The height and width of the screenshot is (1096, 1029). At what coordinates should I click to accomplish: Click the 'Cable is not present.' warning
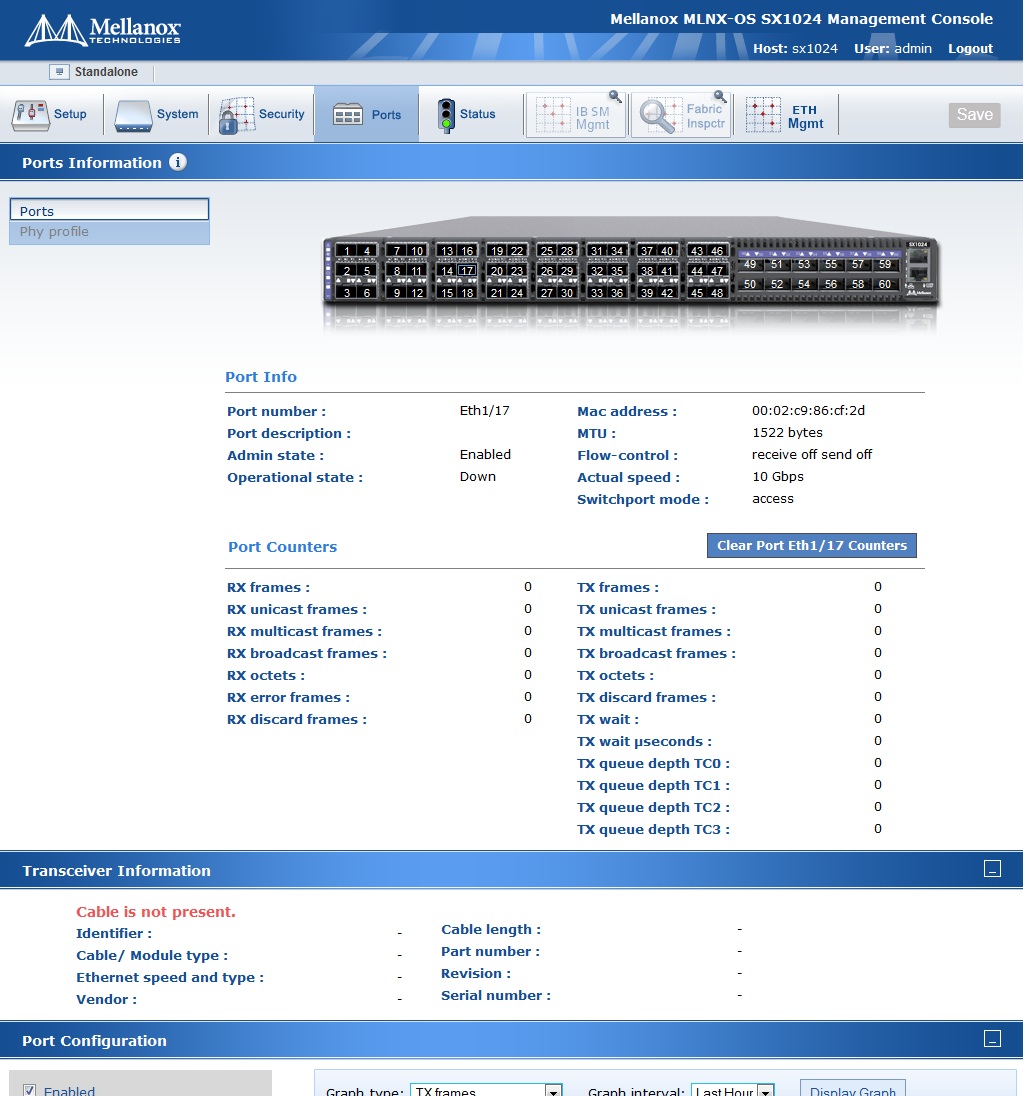click(156, 911)
